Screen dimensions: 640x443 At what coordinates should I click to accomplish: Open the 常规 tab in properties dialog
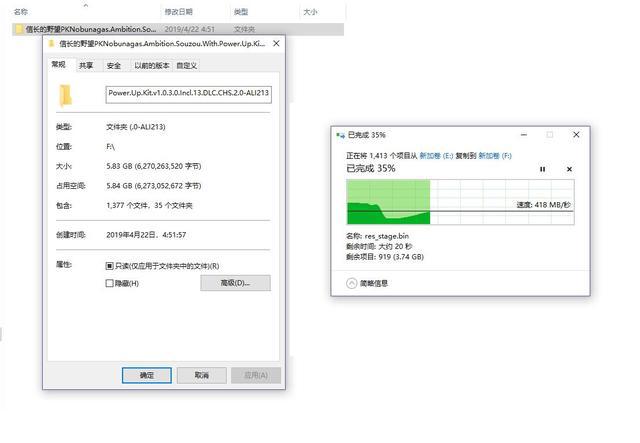point(59,65)
